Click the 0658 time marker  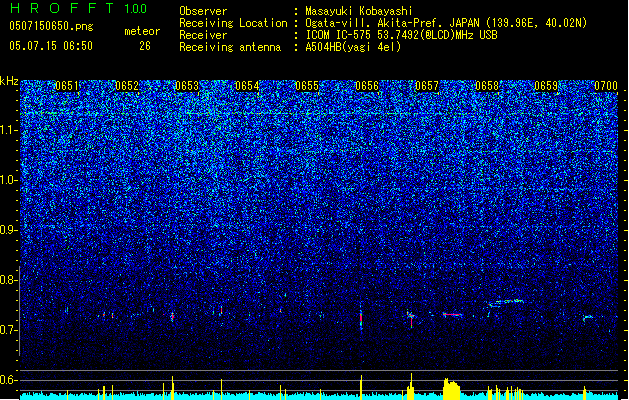tap(487, 86)
